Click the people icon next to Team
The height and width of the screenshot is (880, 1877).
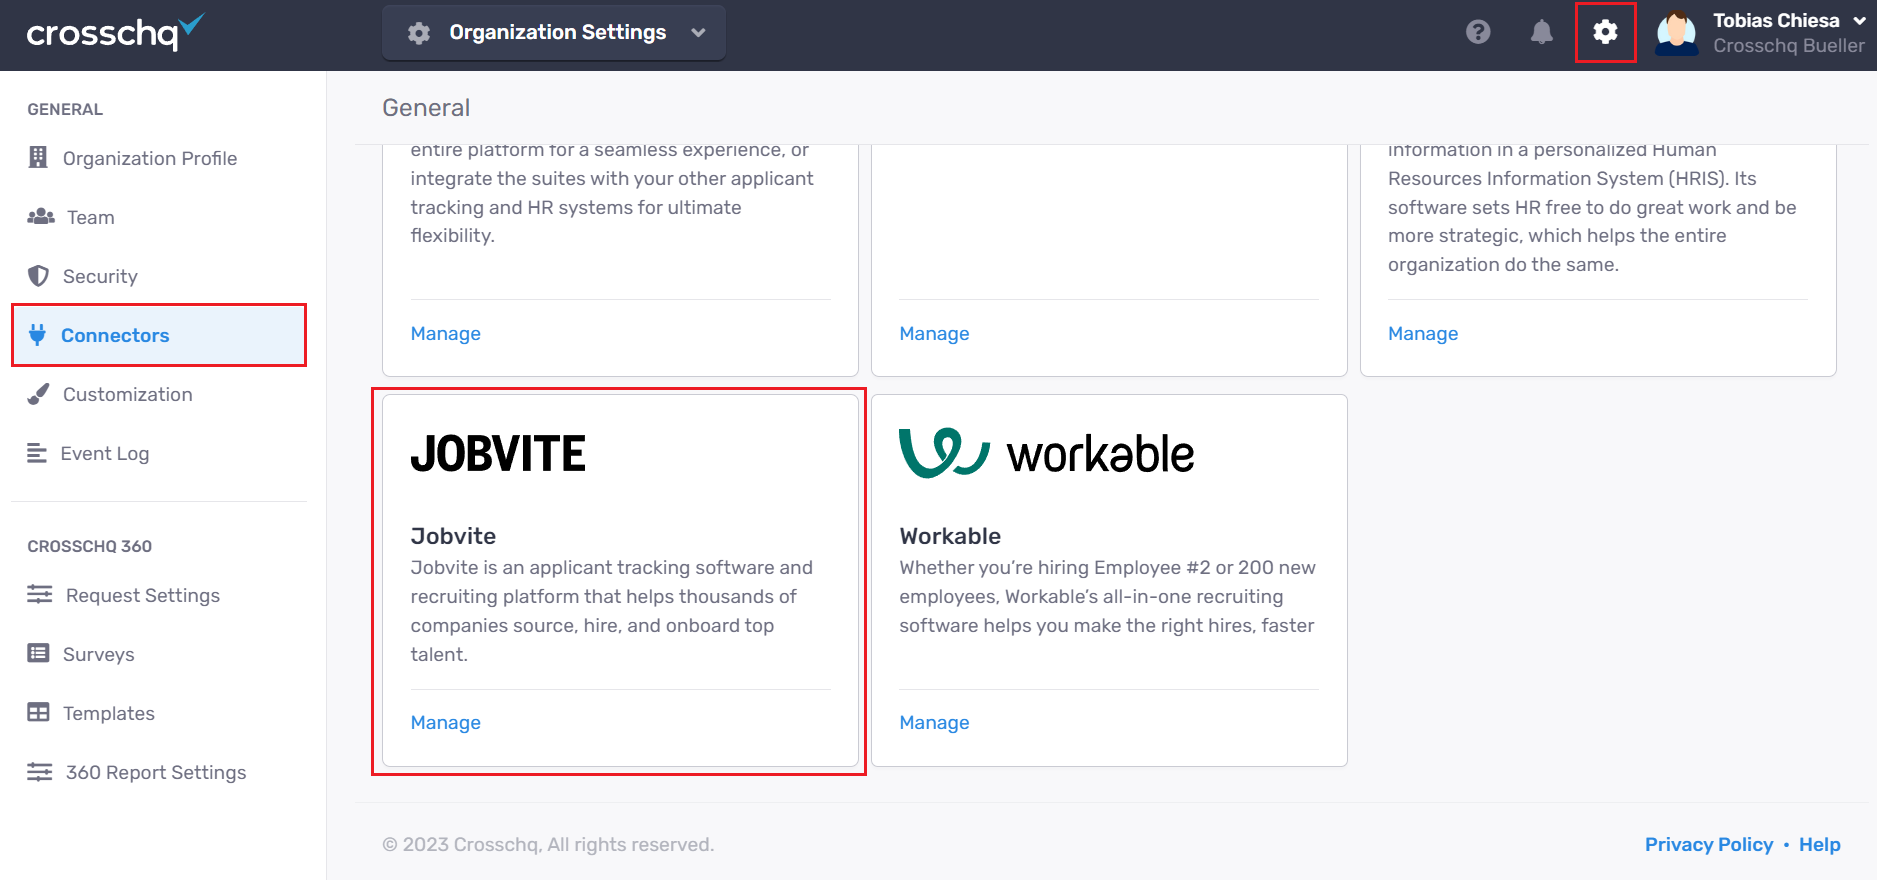[41, 216]
